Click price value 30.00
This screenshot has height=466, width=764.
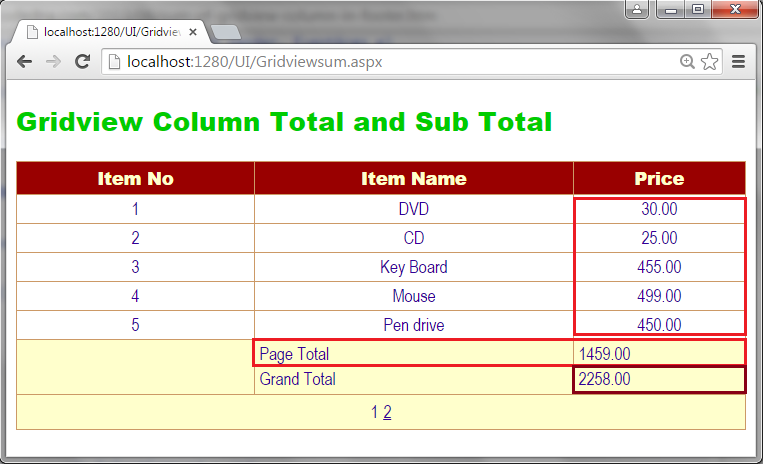point(659,209)
